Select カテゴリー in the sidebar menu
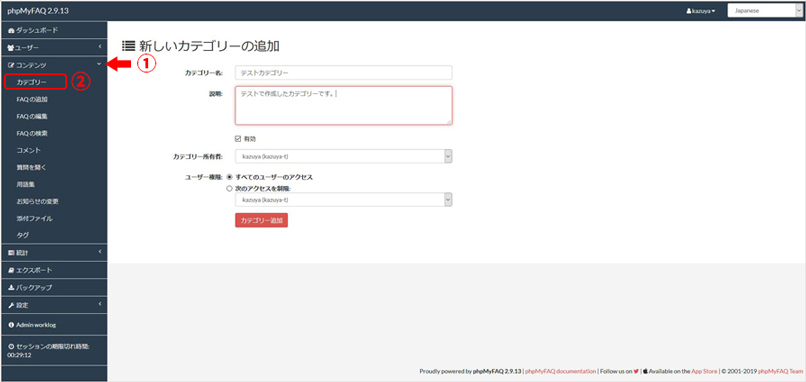This screenshot has height=382, width=806. coord(31,82)
